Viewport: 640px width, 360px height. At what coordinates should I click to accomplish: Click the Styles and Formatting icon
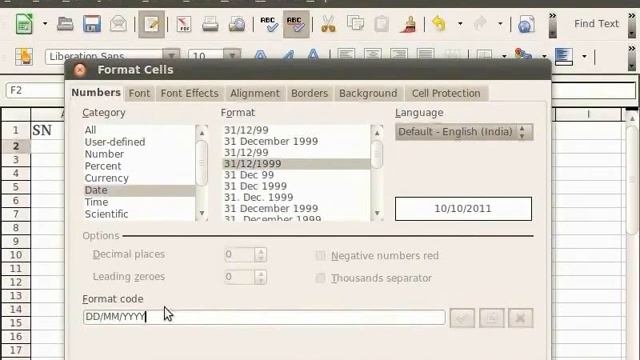(24, 56)
